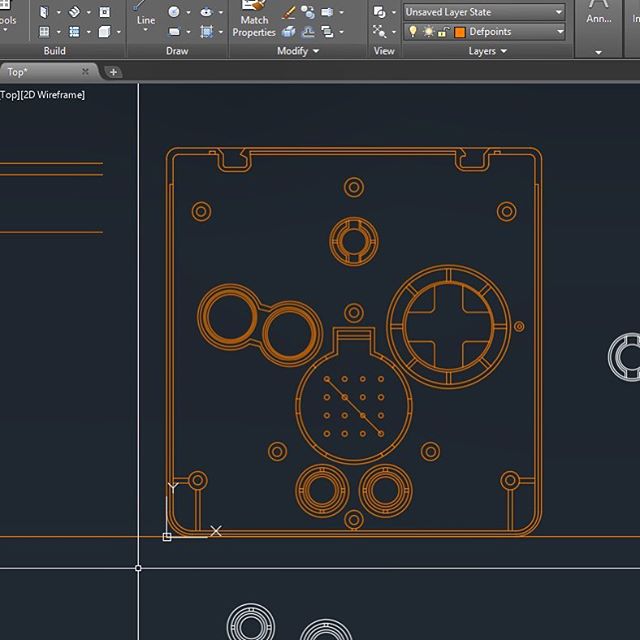Toggle the Defpoints layer padlock
This screenshot has height=640, width=640.
point(443,32)
